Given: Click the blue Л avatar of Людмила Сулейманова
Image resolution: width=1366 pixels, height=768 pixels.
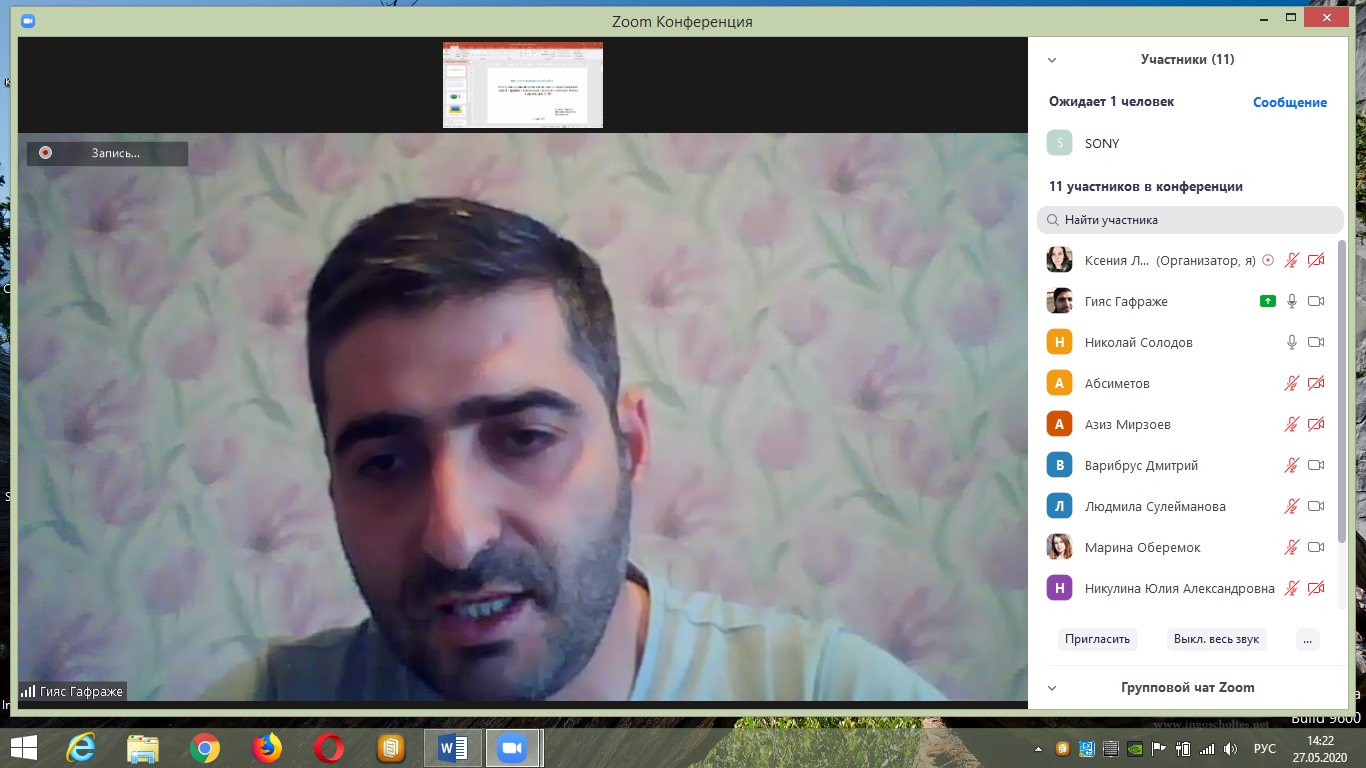Looking at the screenshot, I should 1060,506.
